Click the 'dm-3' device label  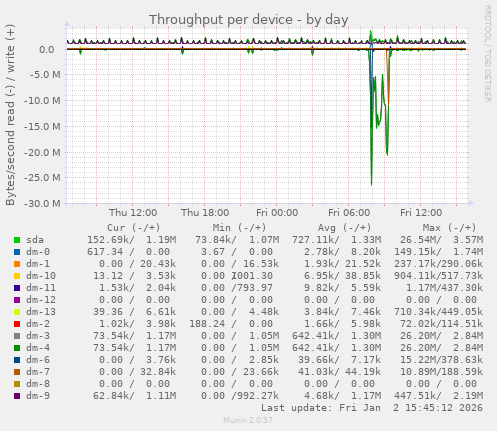click(x=38, y=336)
